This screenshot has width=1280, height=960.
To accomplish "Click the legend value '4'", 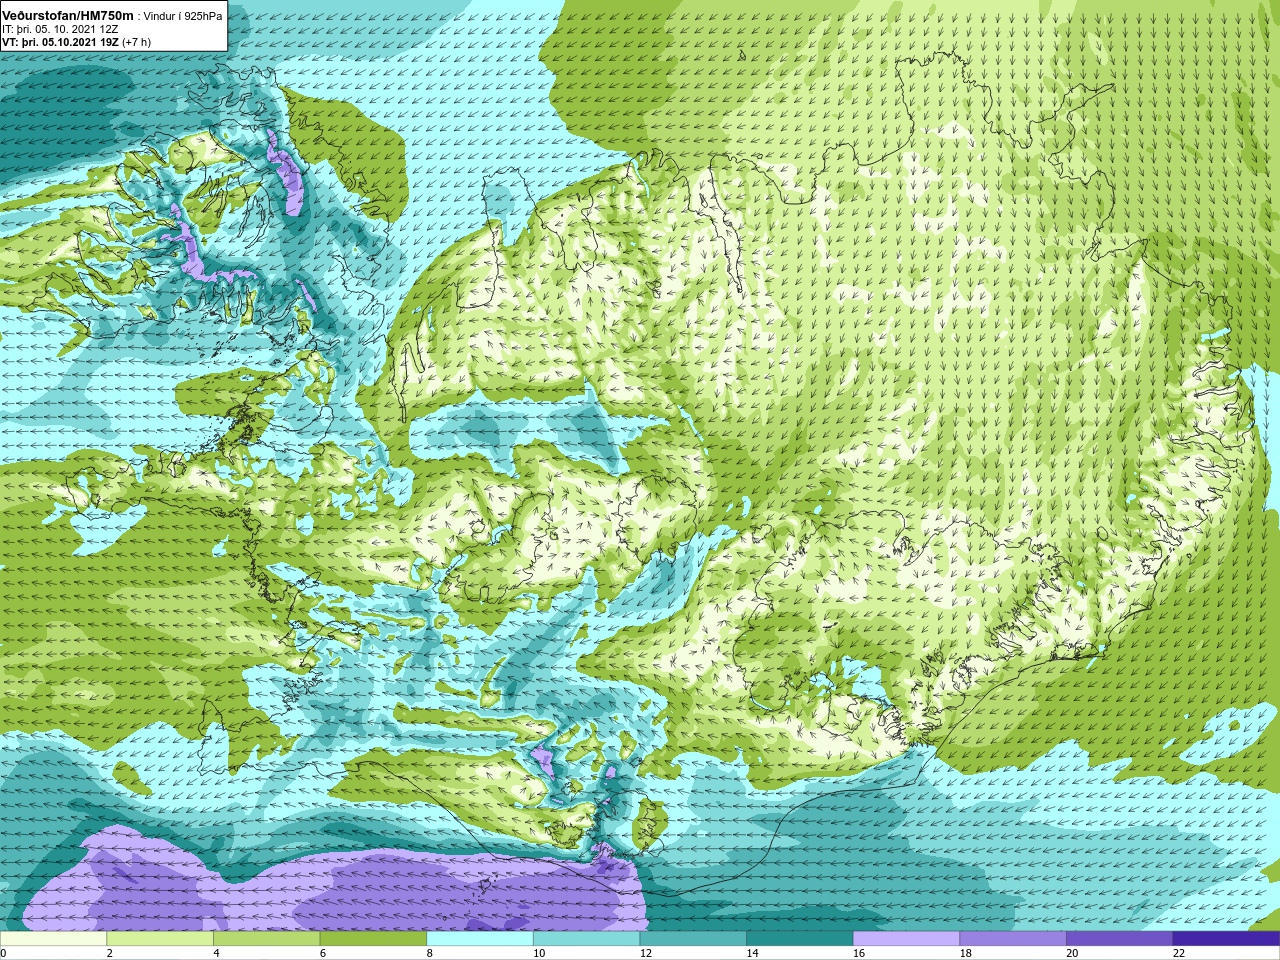I will [x=216, y=953].
